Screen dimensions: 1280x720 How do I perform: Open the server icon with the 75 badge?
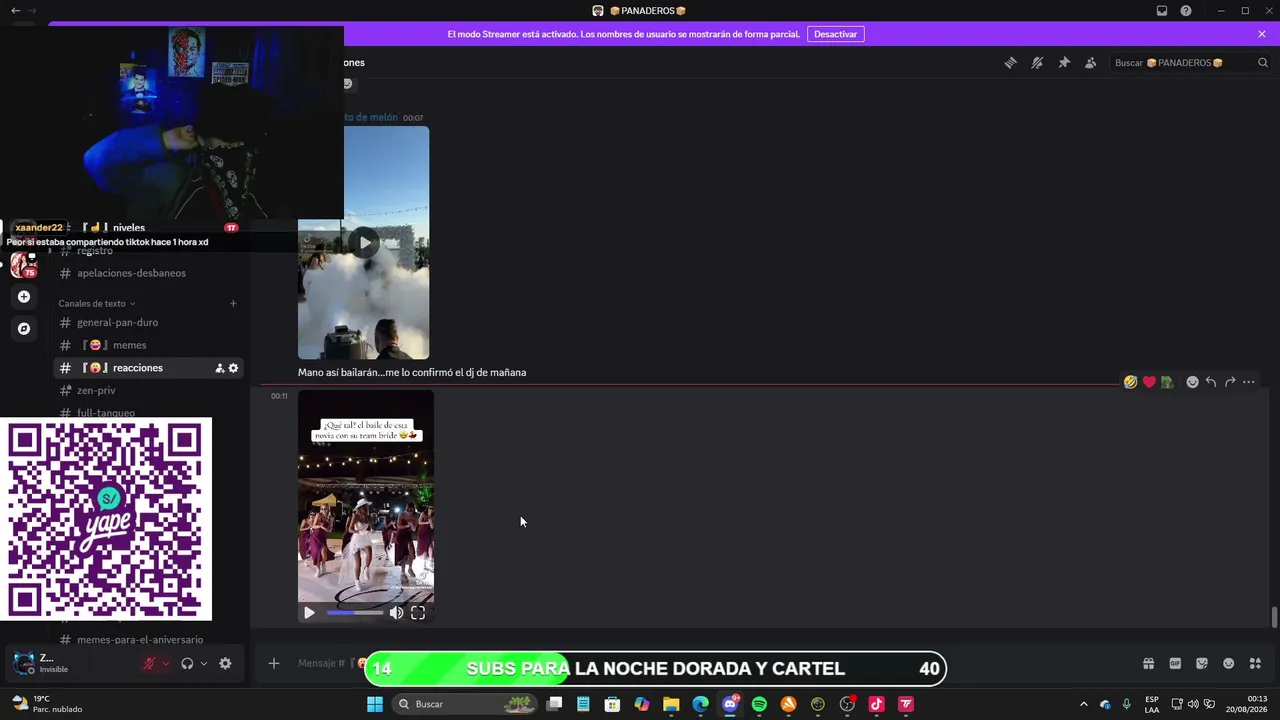[23, 265]
